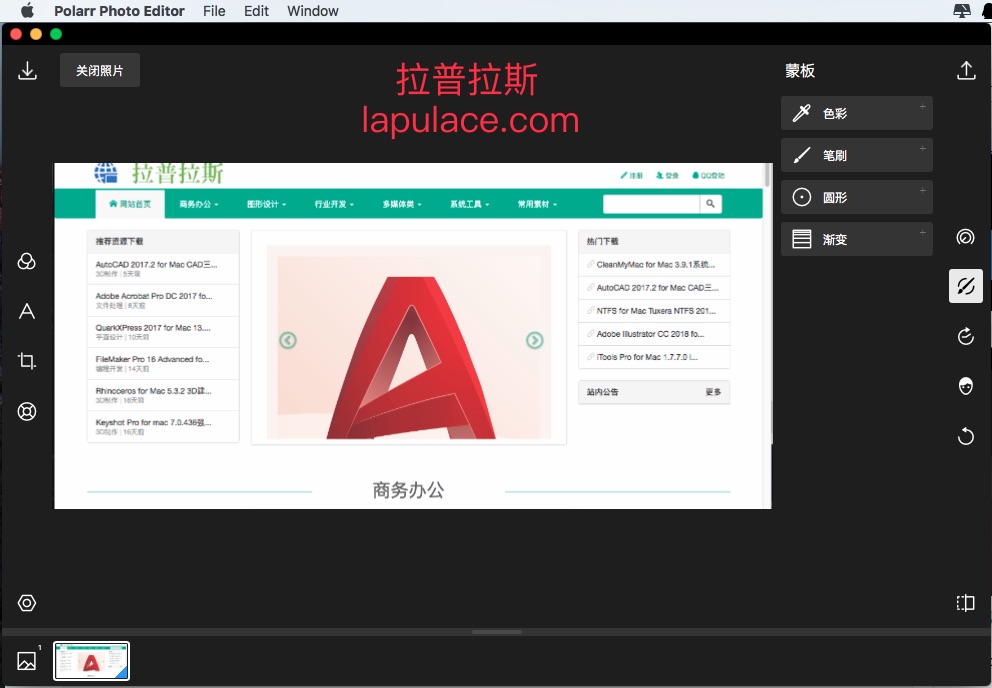Open settings hexagon icon
The image size is (992, 688).
point(27,603)
